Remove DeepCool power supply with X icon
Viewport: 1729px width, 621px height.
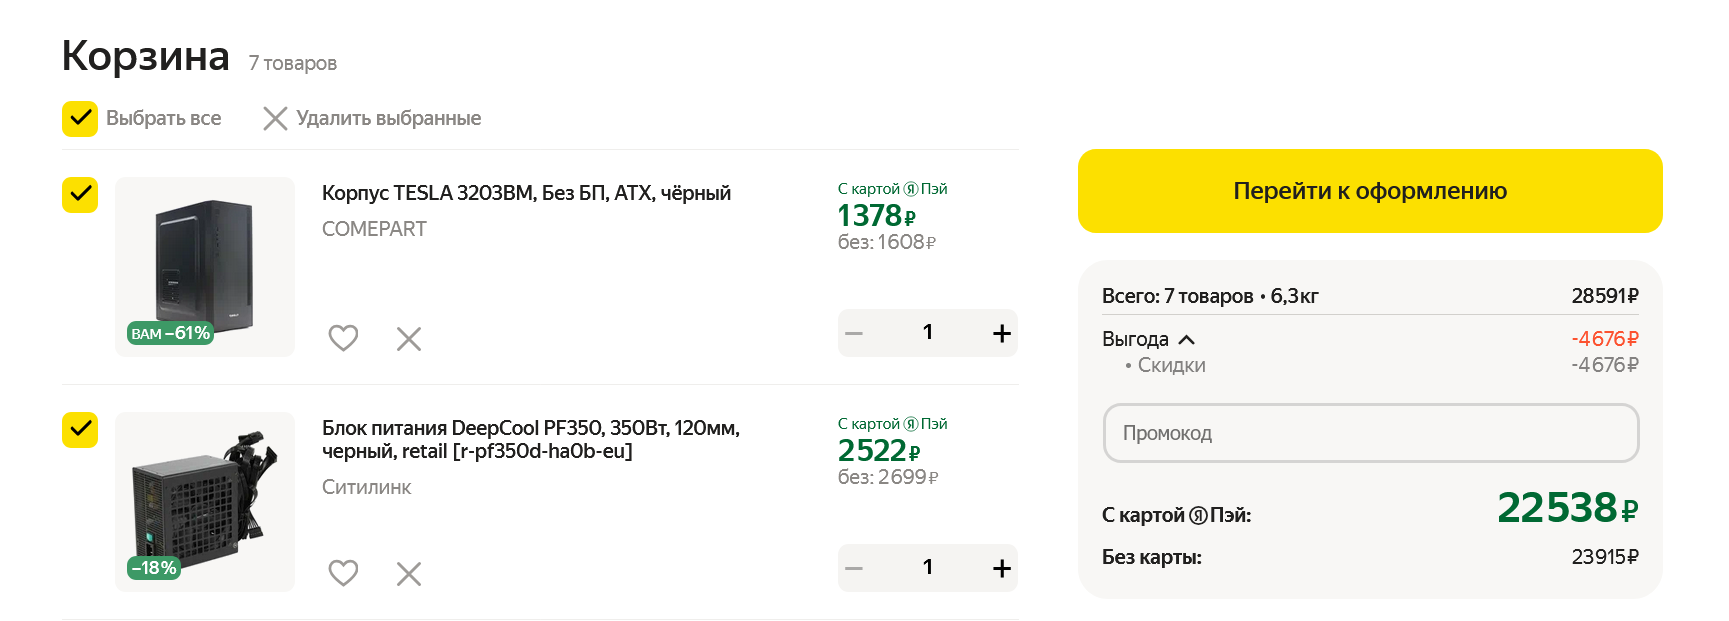[409, 574]
